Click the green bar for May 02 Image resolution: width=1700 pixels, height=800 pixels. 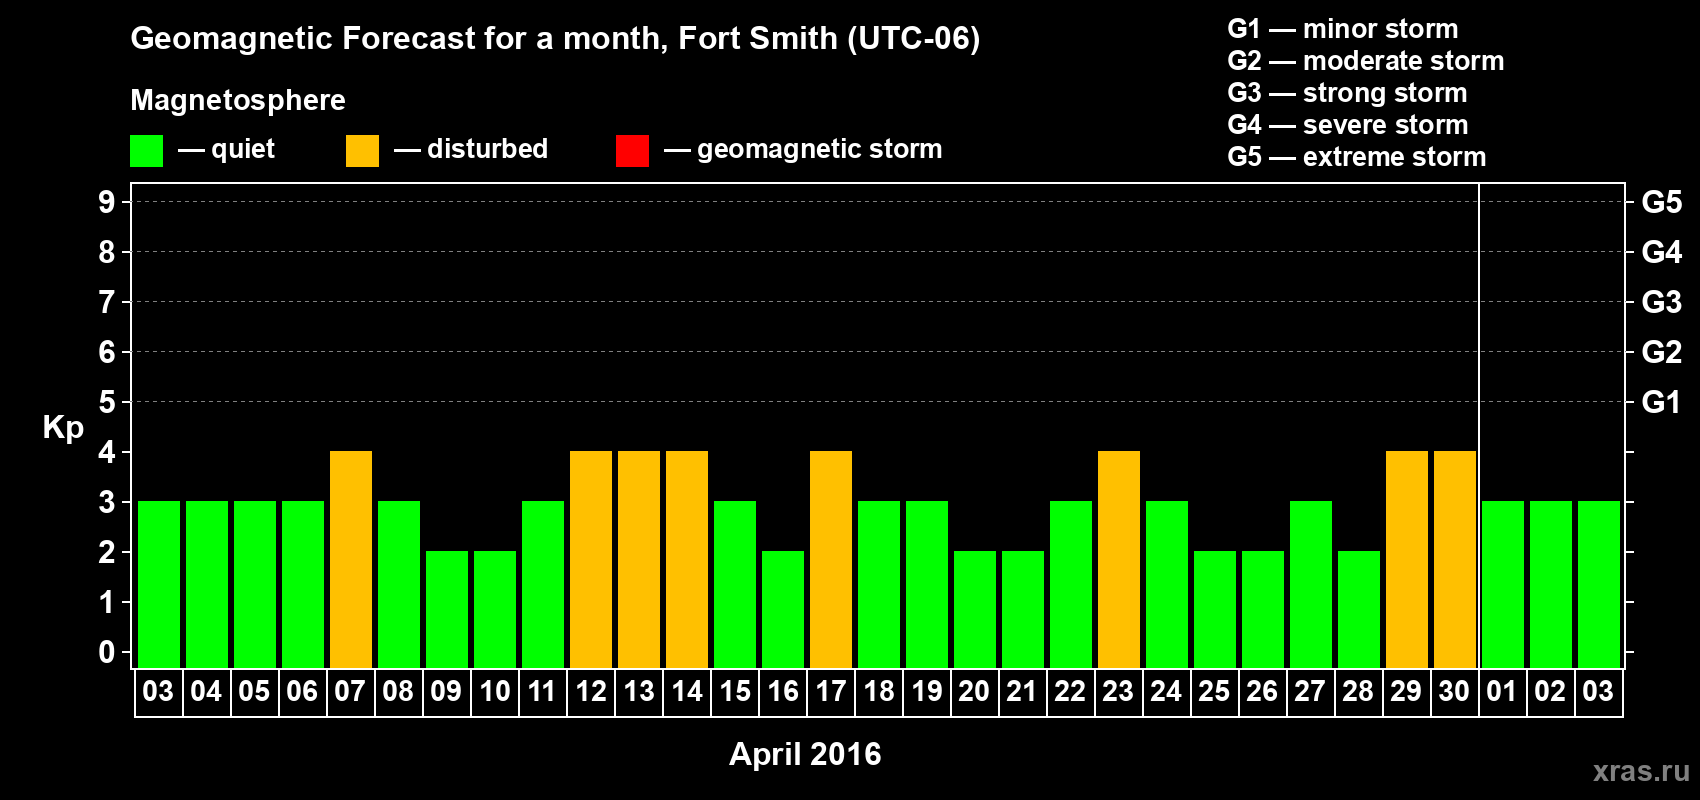point(1551,585)
